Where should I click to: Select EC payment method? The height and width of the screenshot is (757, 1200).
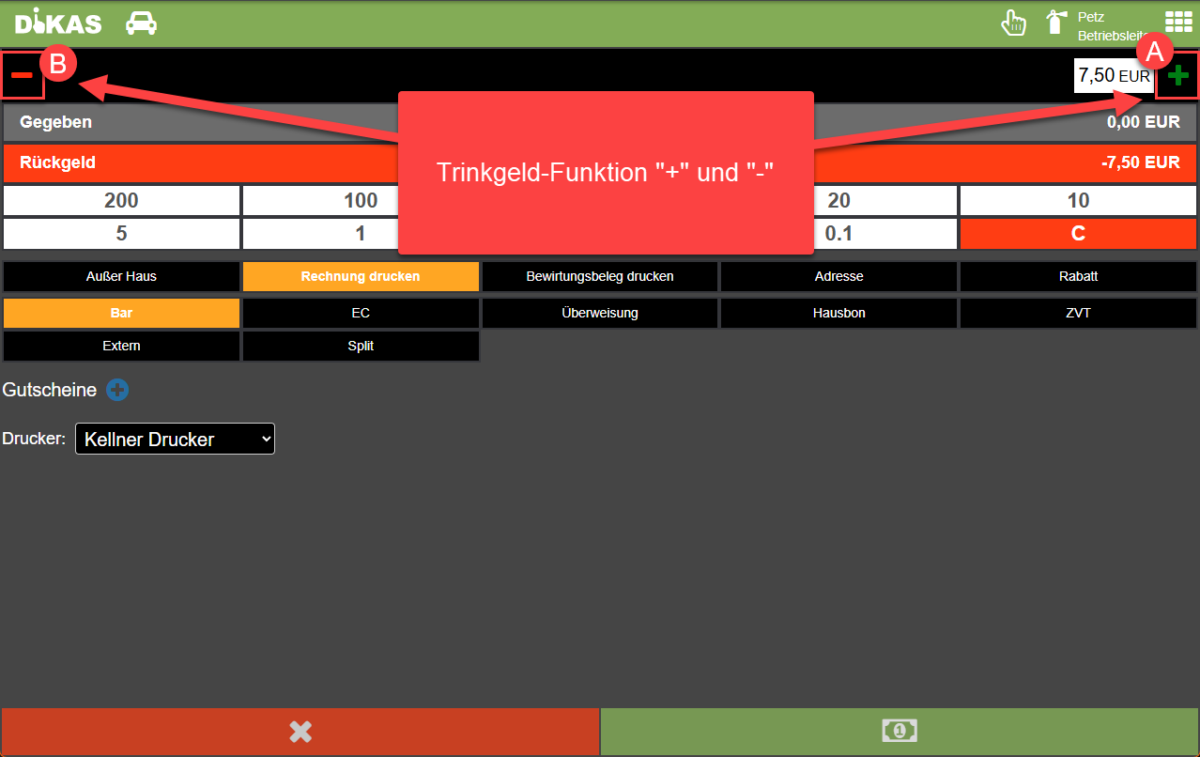pos(360,313)
